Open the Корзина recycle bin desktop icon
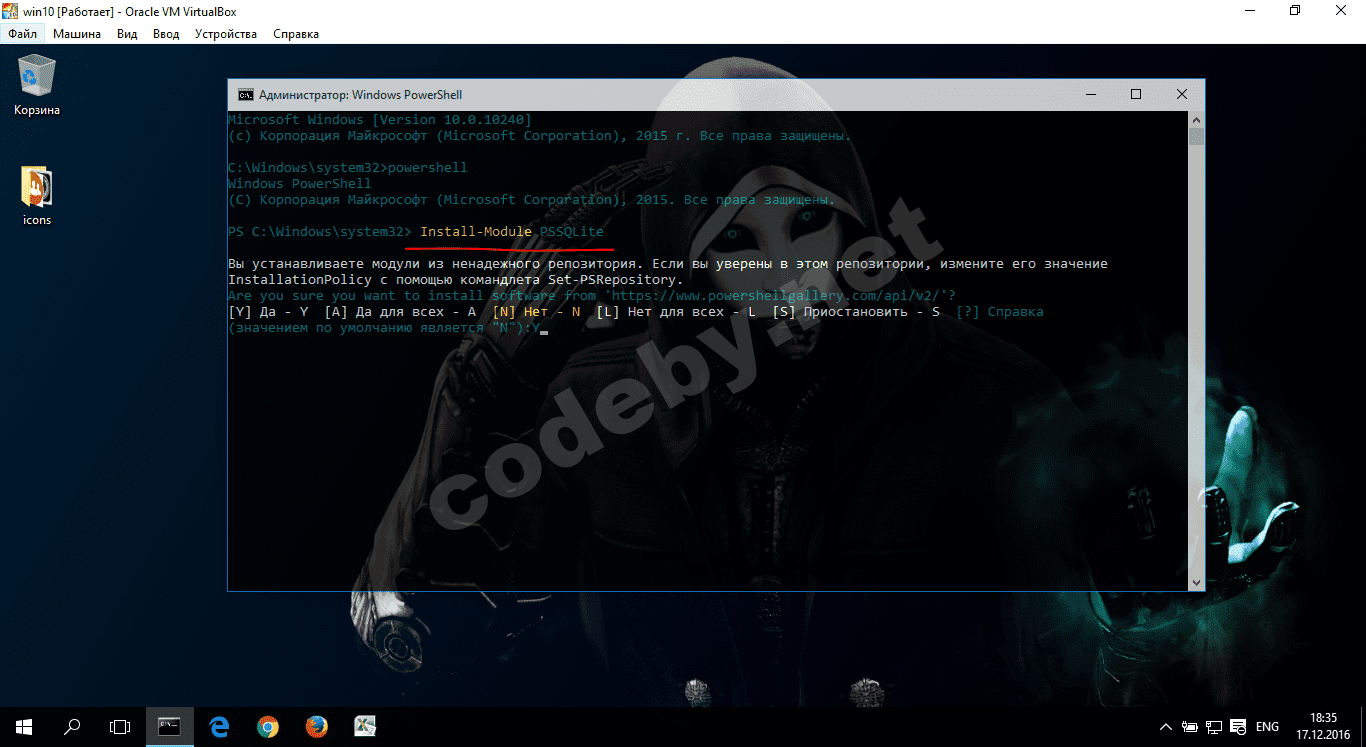 click(37, 85)
